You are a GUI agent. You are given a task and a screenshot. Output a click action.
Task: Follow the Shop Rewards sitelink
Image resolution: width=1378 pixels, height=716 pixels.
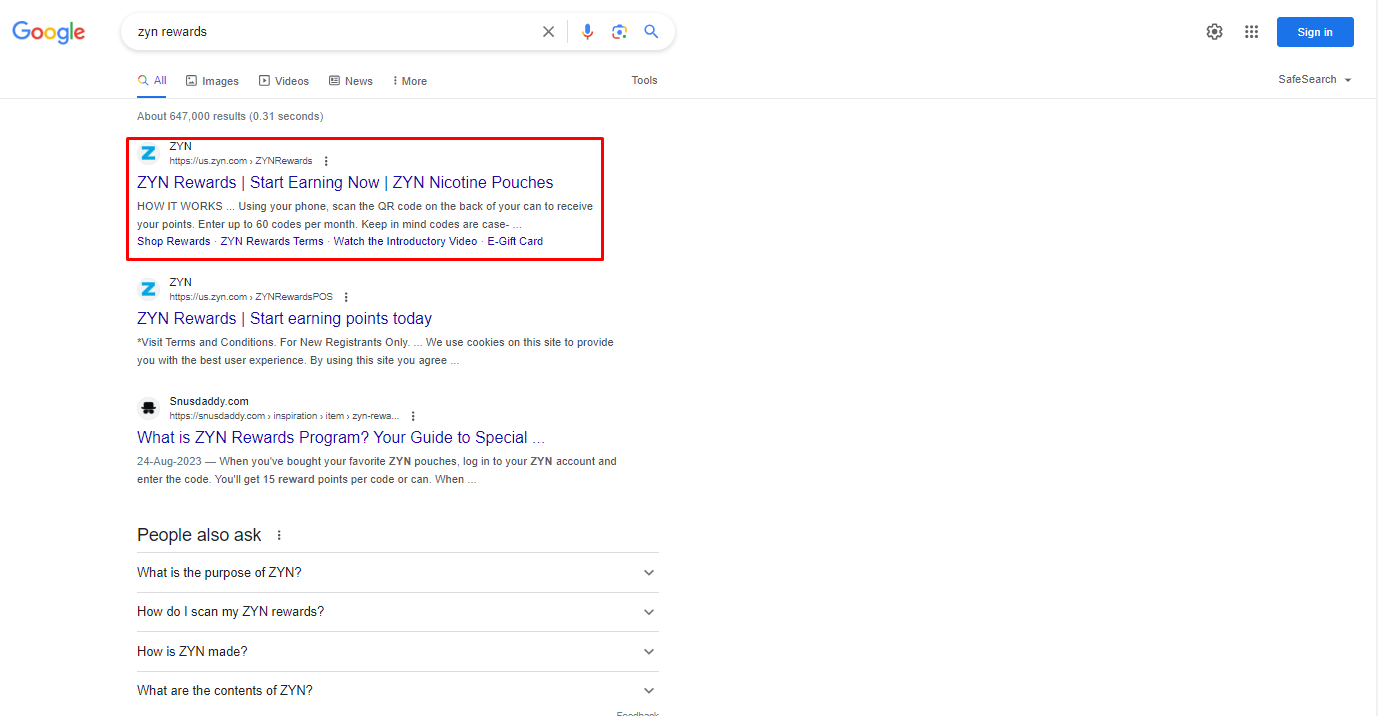(x=174, y=241)
